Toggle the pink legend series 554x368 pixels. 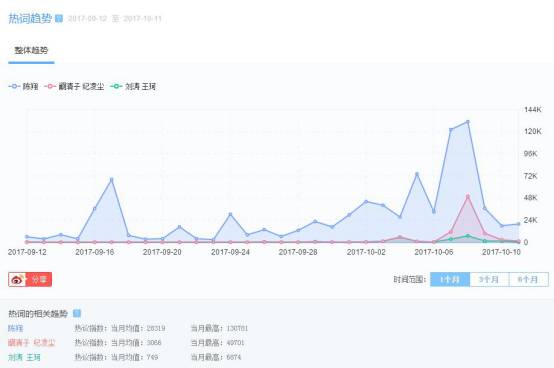[75, 86]
